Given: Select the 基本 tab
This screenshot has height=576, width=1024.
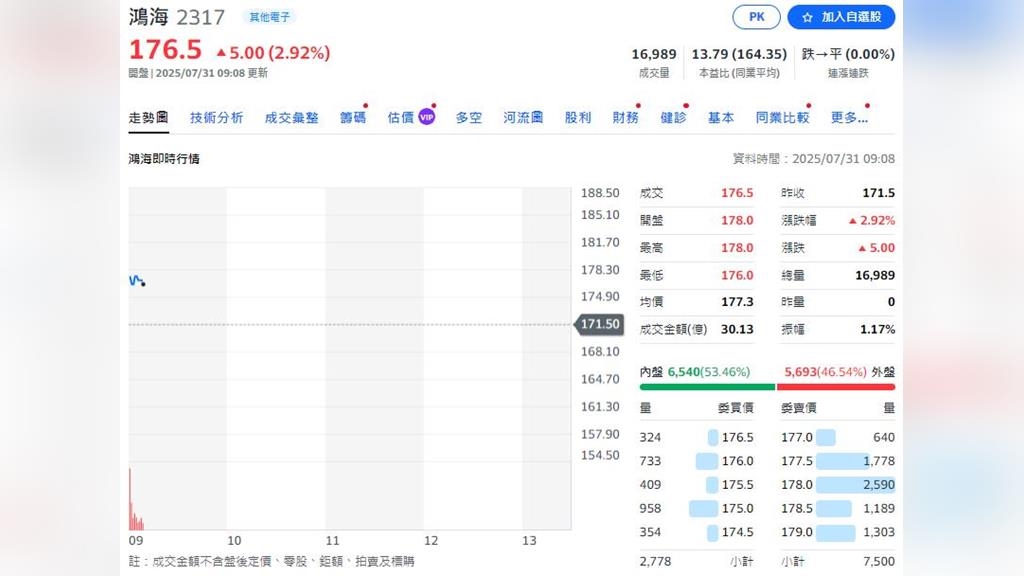Looking at the screenshot, I should pos(721,118).
